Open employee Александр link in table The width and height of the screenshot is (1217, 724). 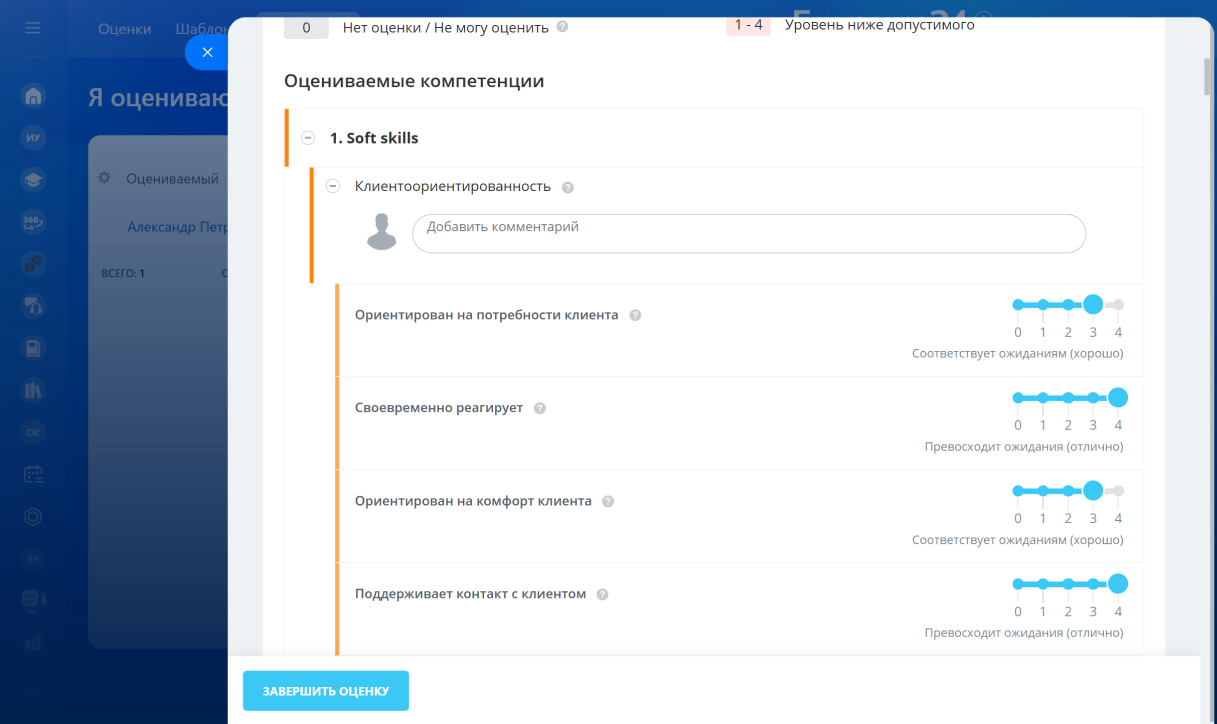(x=177, y=227)
